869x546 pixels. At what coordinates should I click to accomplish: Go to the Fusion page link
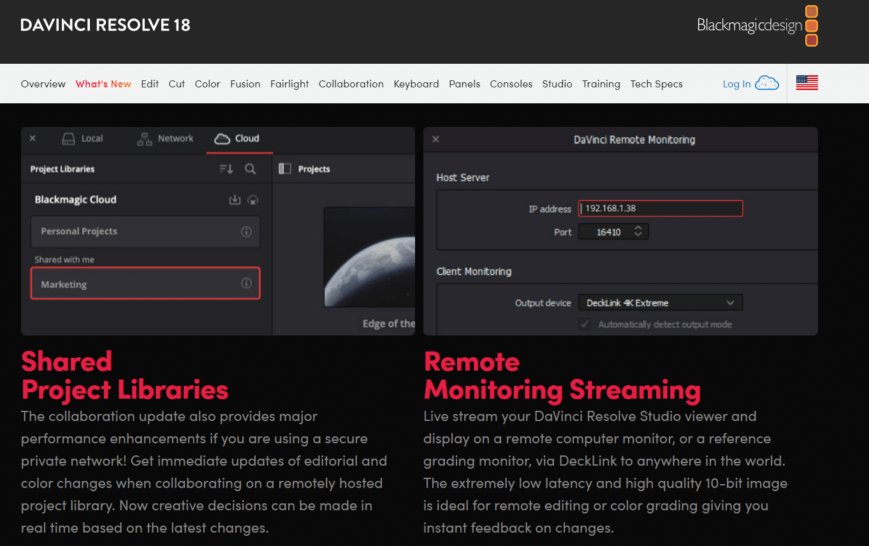pyautogui.click(x=245, y=84)
